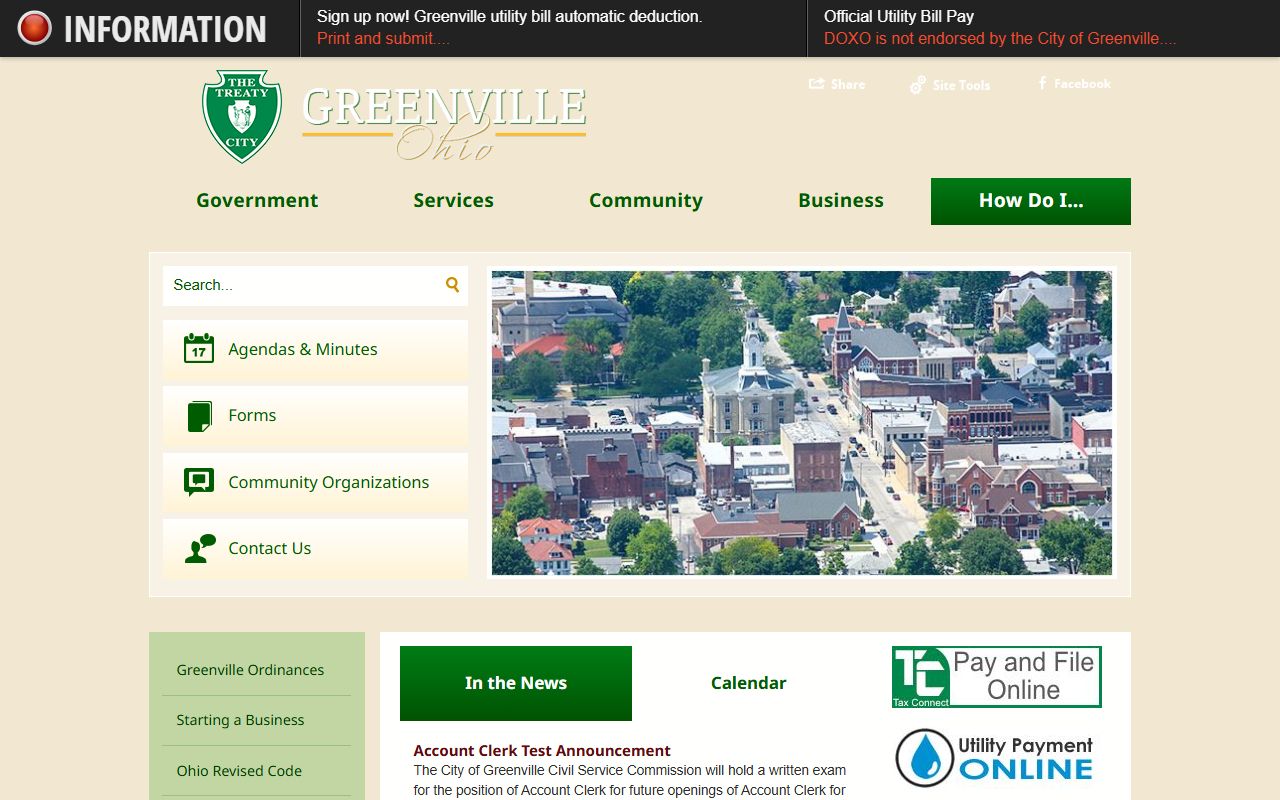Open Greenville Ordinances in the sidebar

coord(250,670)
